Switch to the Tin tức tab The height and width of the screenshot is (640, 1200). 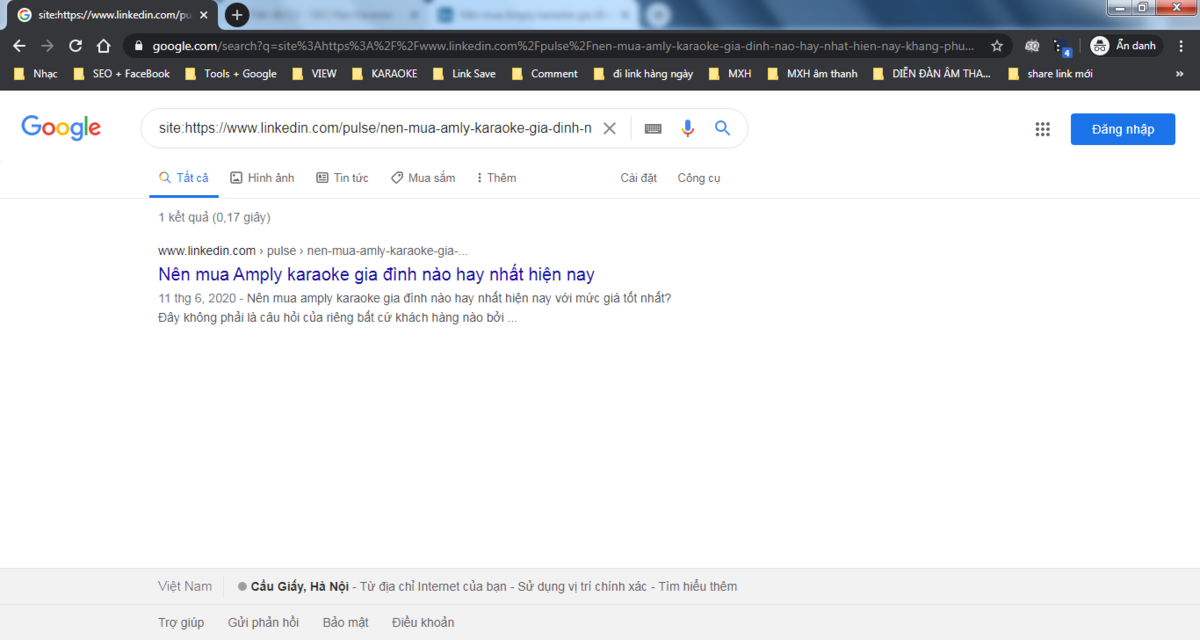click(x=342, y=178)
